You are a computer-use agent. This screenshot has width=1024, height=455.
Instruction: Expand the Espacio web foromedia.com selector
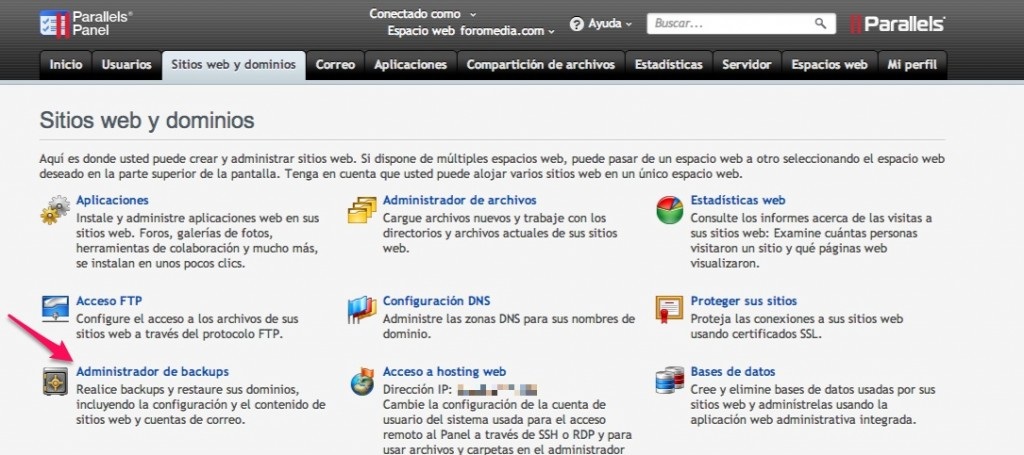pos(472,31)
